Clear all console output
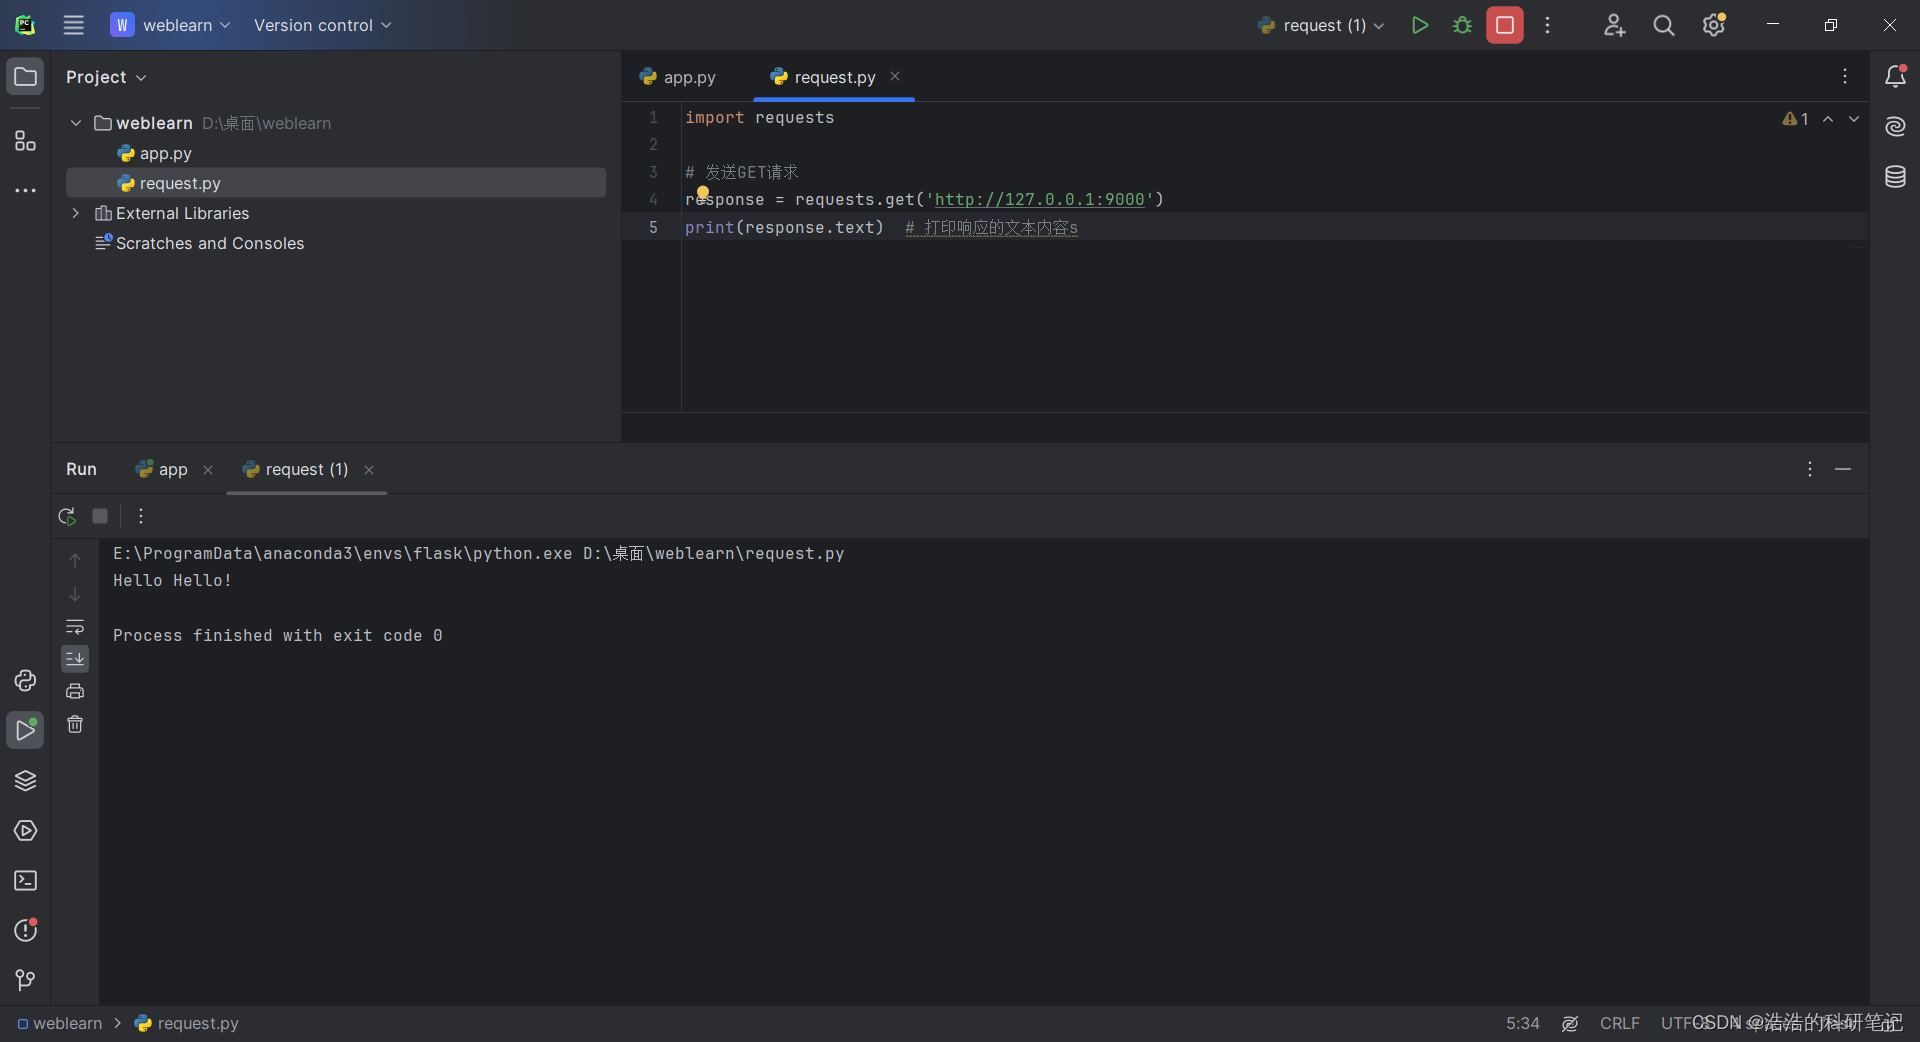Image resolution: width=1920 pixels, height=1042 pixels. 75,724
